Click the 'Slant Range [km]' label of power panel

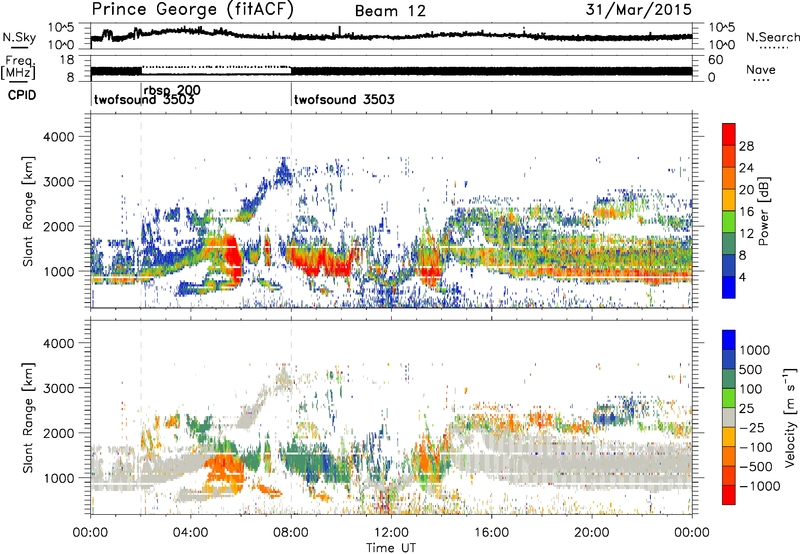tap(28, 211)
